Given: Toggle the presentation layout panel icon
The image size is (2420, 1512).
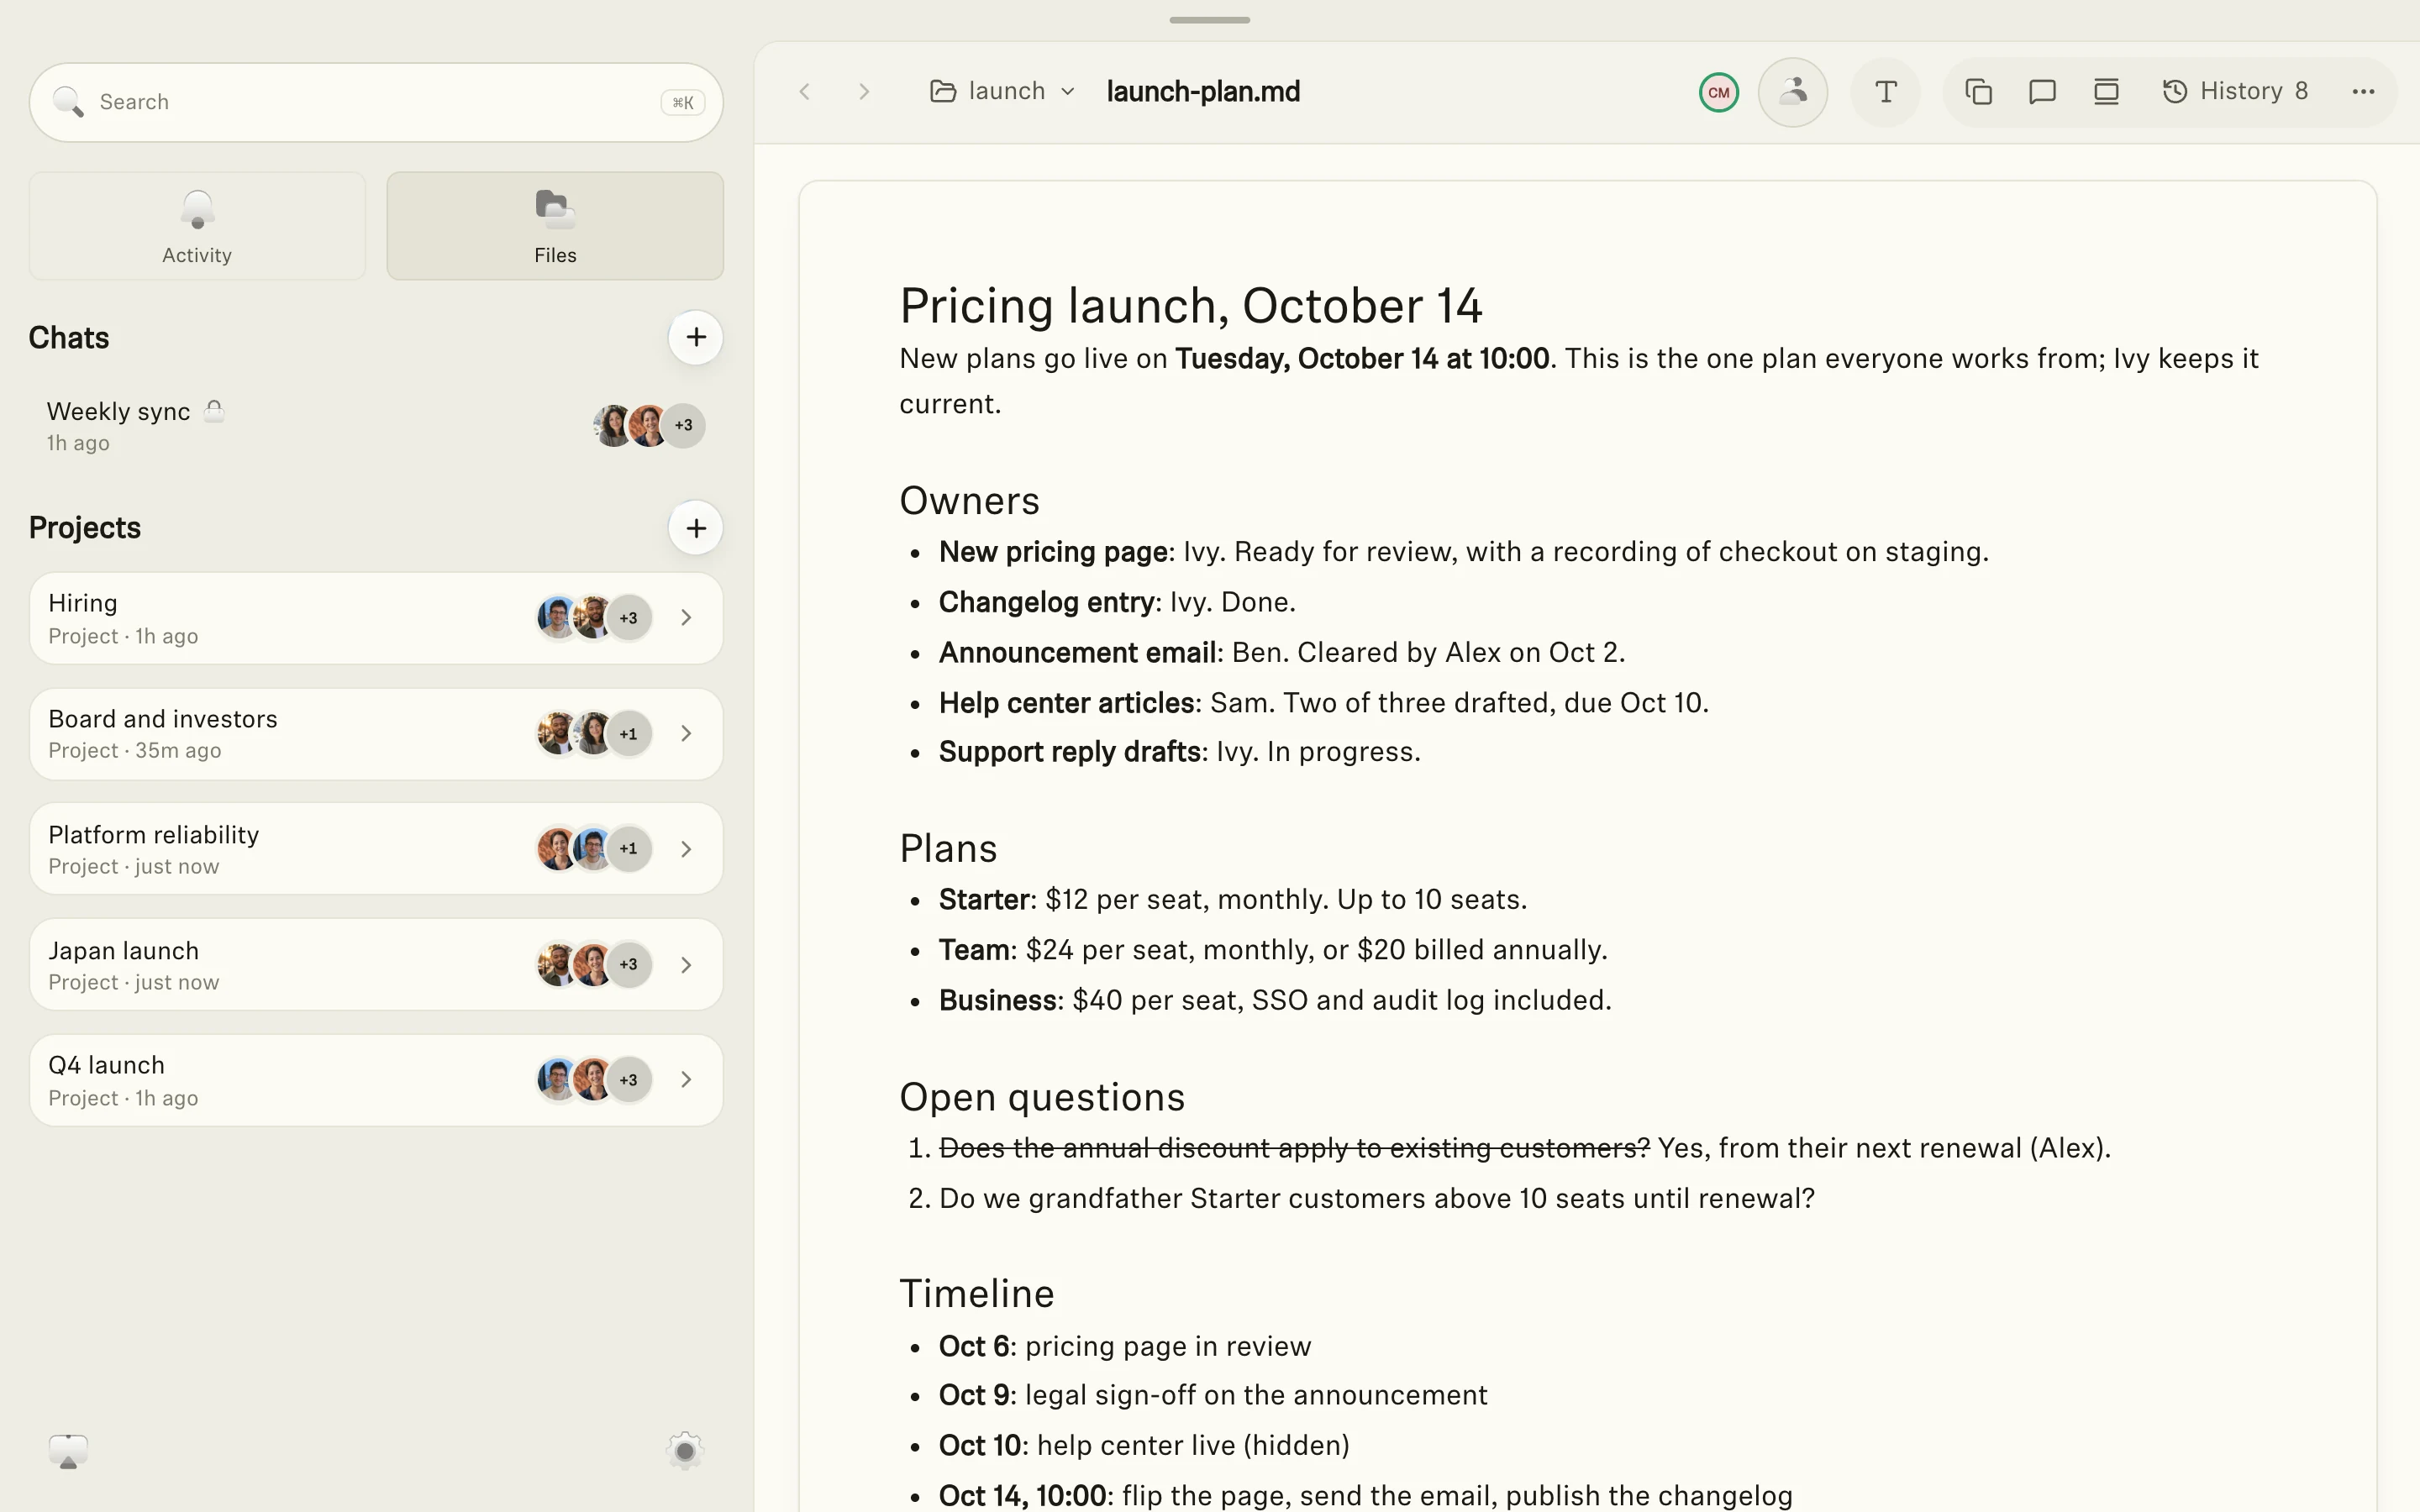Looking at the screenshot, I should (2106, 92).
